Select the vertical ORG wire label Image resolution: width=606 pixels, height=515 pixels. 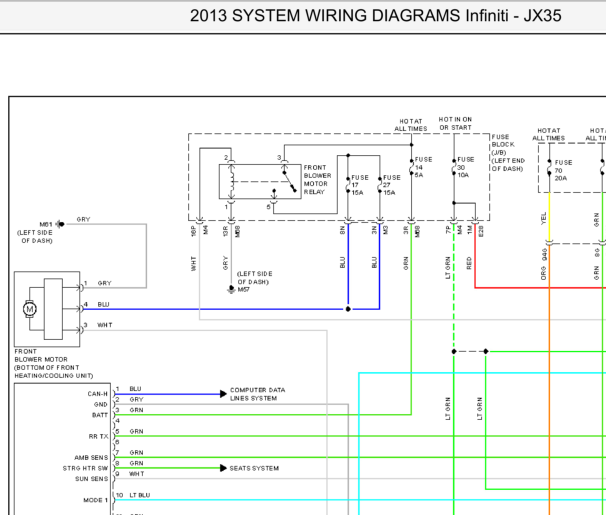544,274
